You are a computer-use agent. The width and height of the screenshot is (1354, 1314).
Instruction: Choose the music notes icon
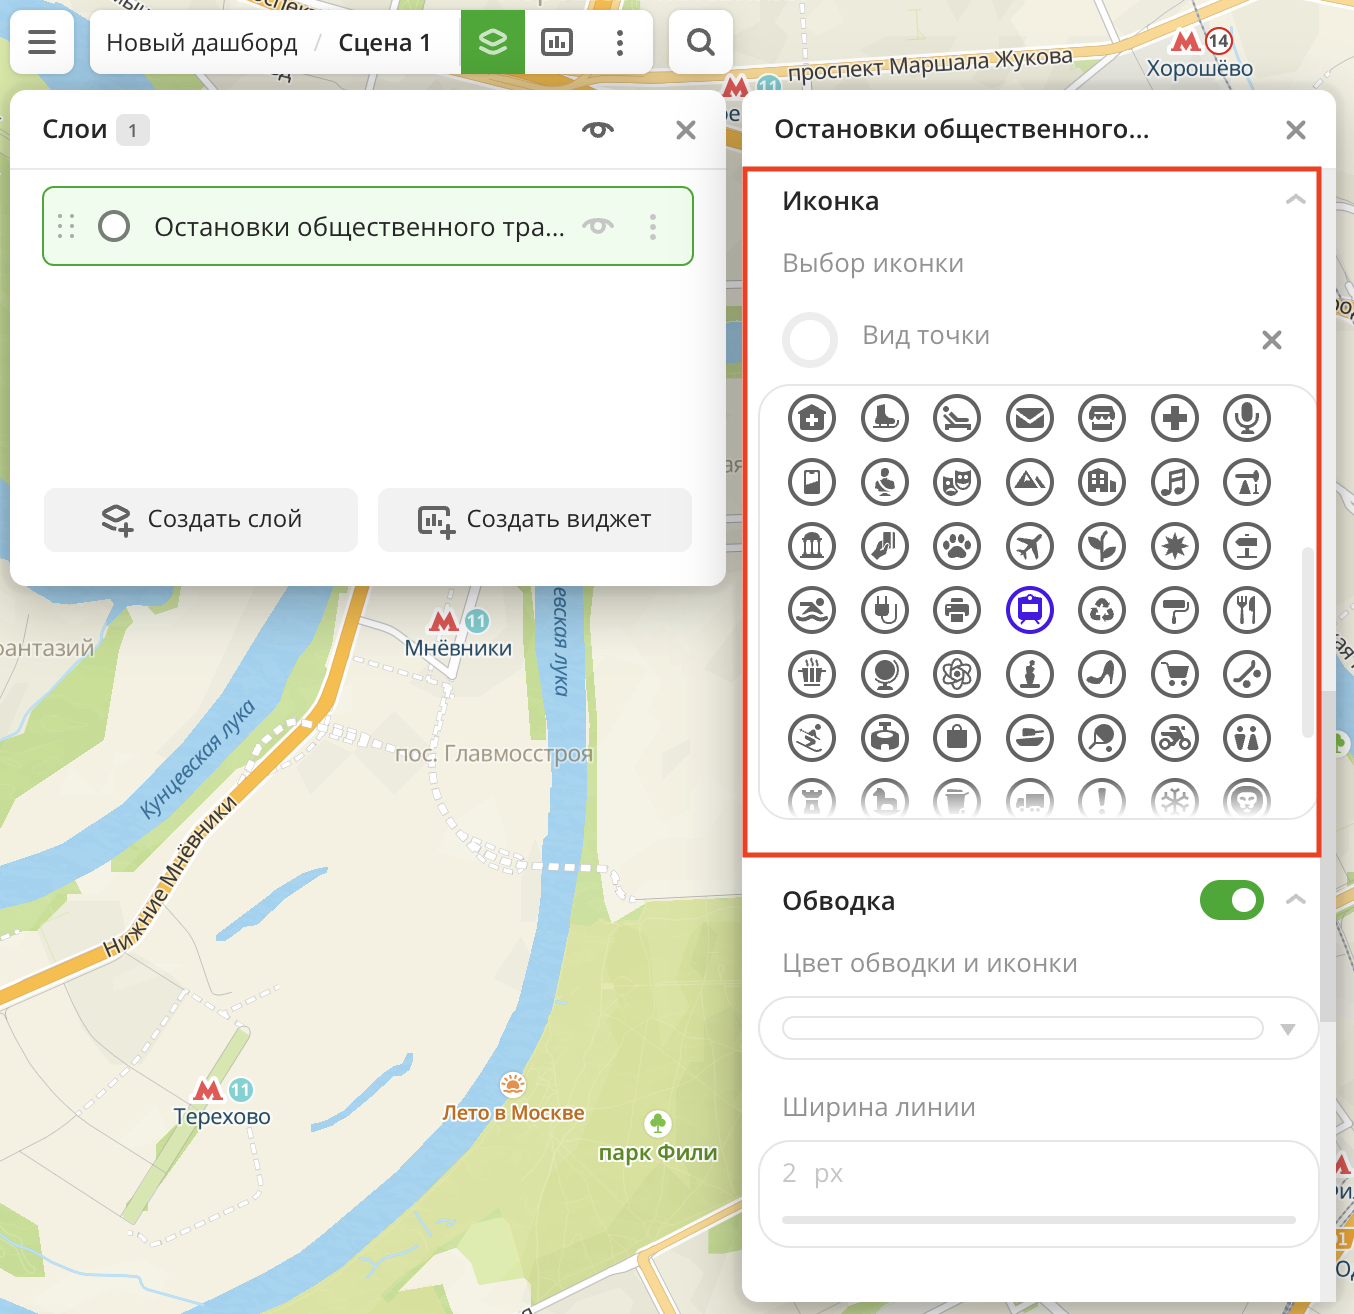[x=1175, y=482]
